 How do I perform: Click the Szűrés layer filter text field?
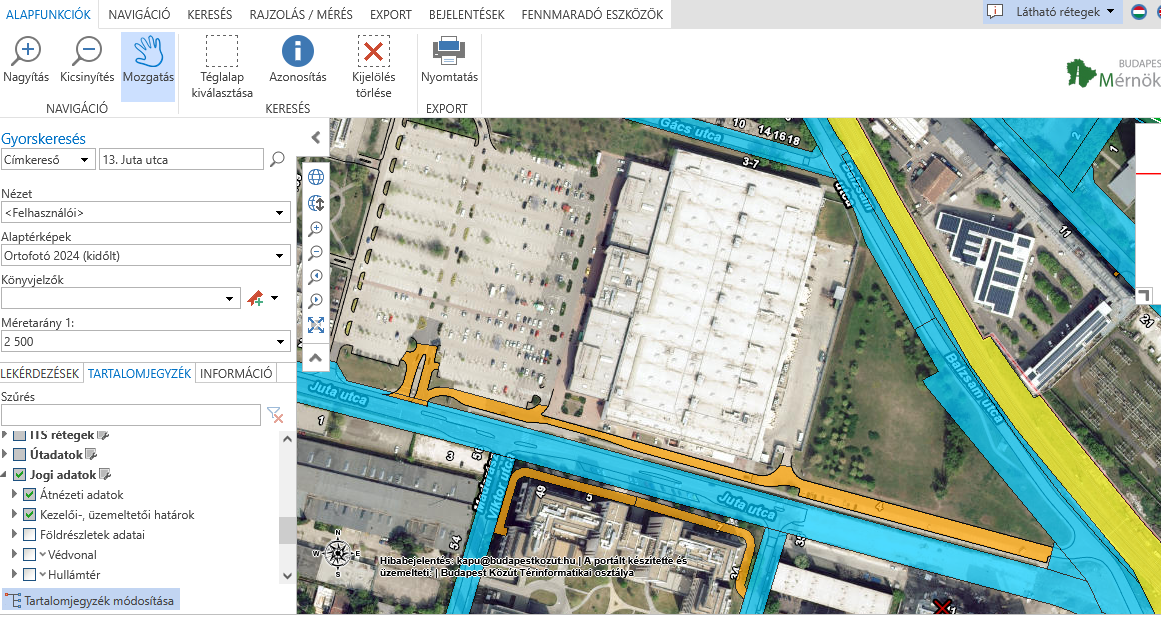pyautogui.click(x=130, y=415)
